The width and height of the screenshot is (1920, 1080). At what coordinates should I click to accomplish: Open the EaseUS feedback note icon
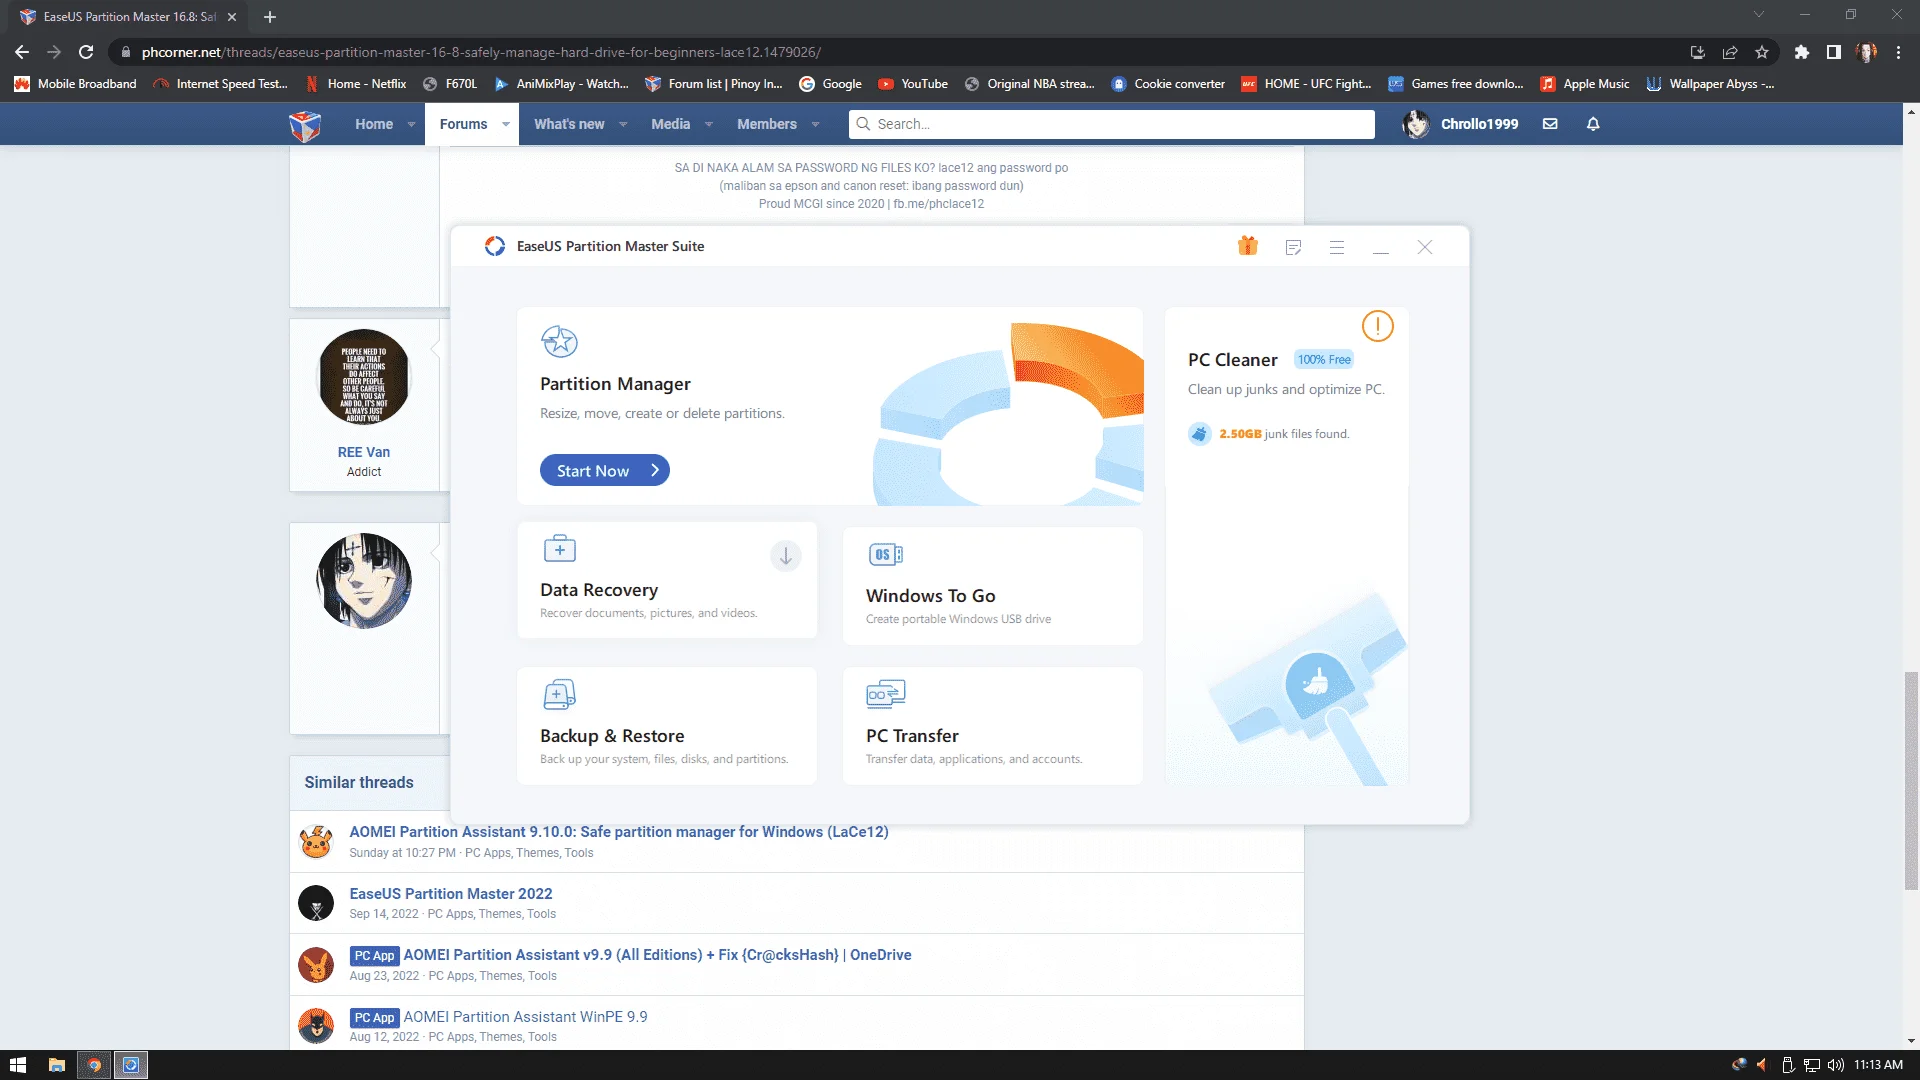click(x=1293, y=247)
